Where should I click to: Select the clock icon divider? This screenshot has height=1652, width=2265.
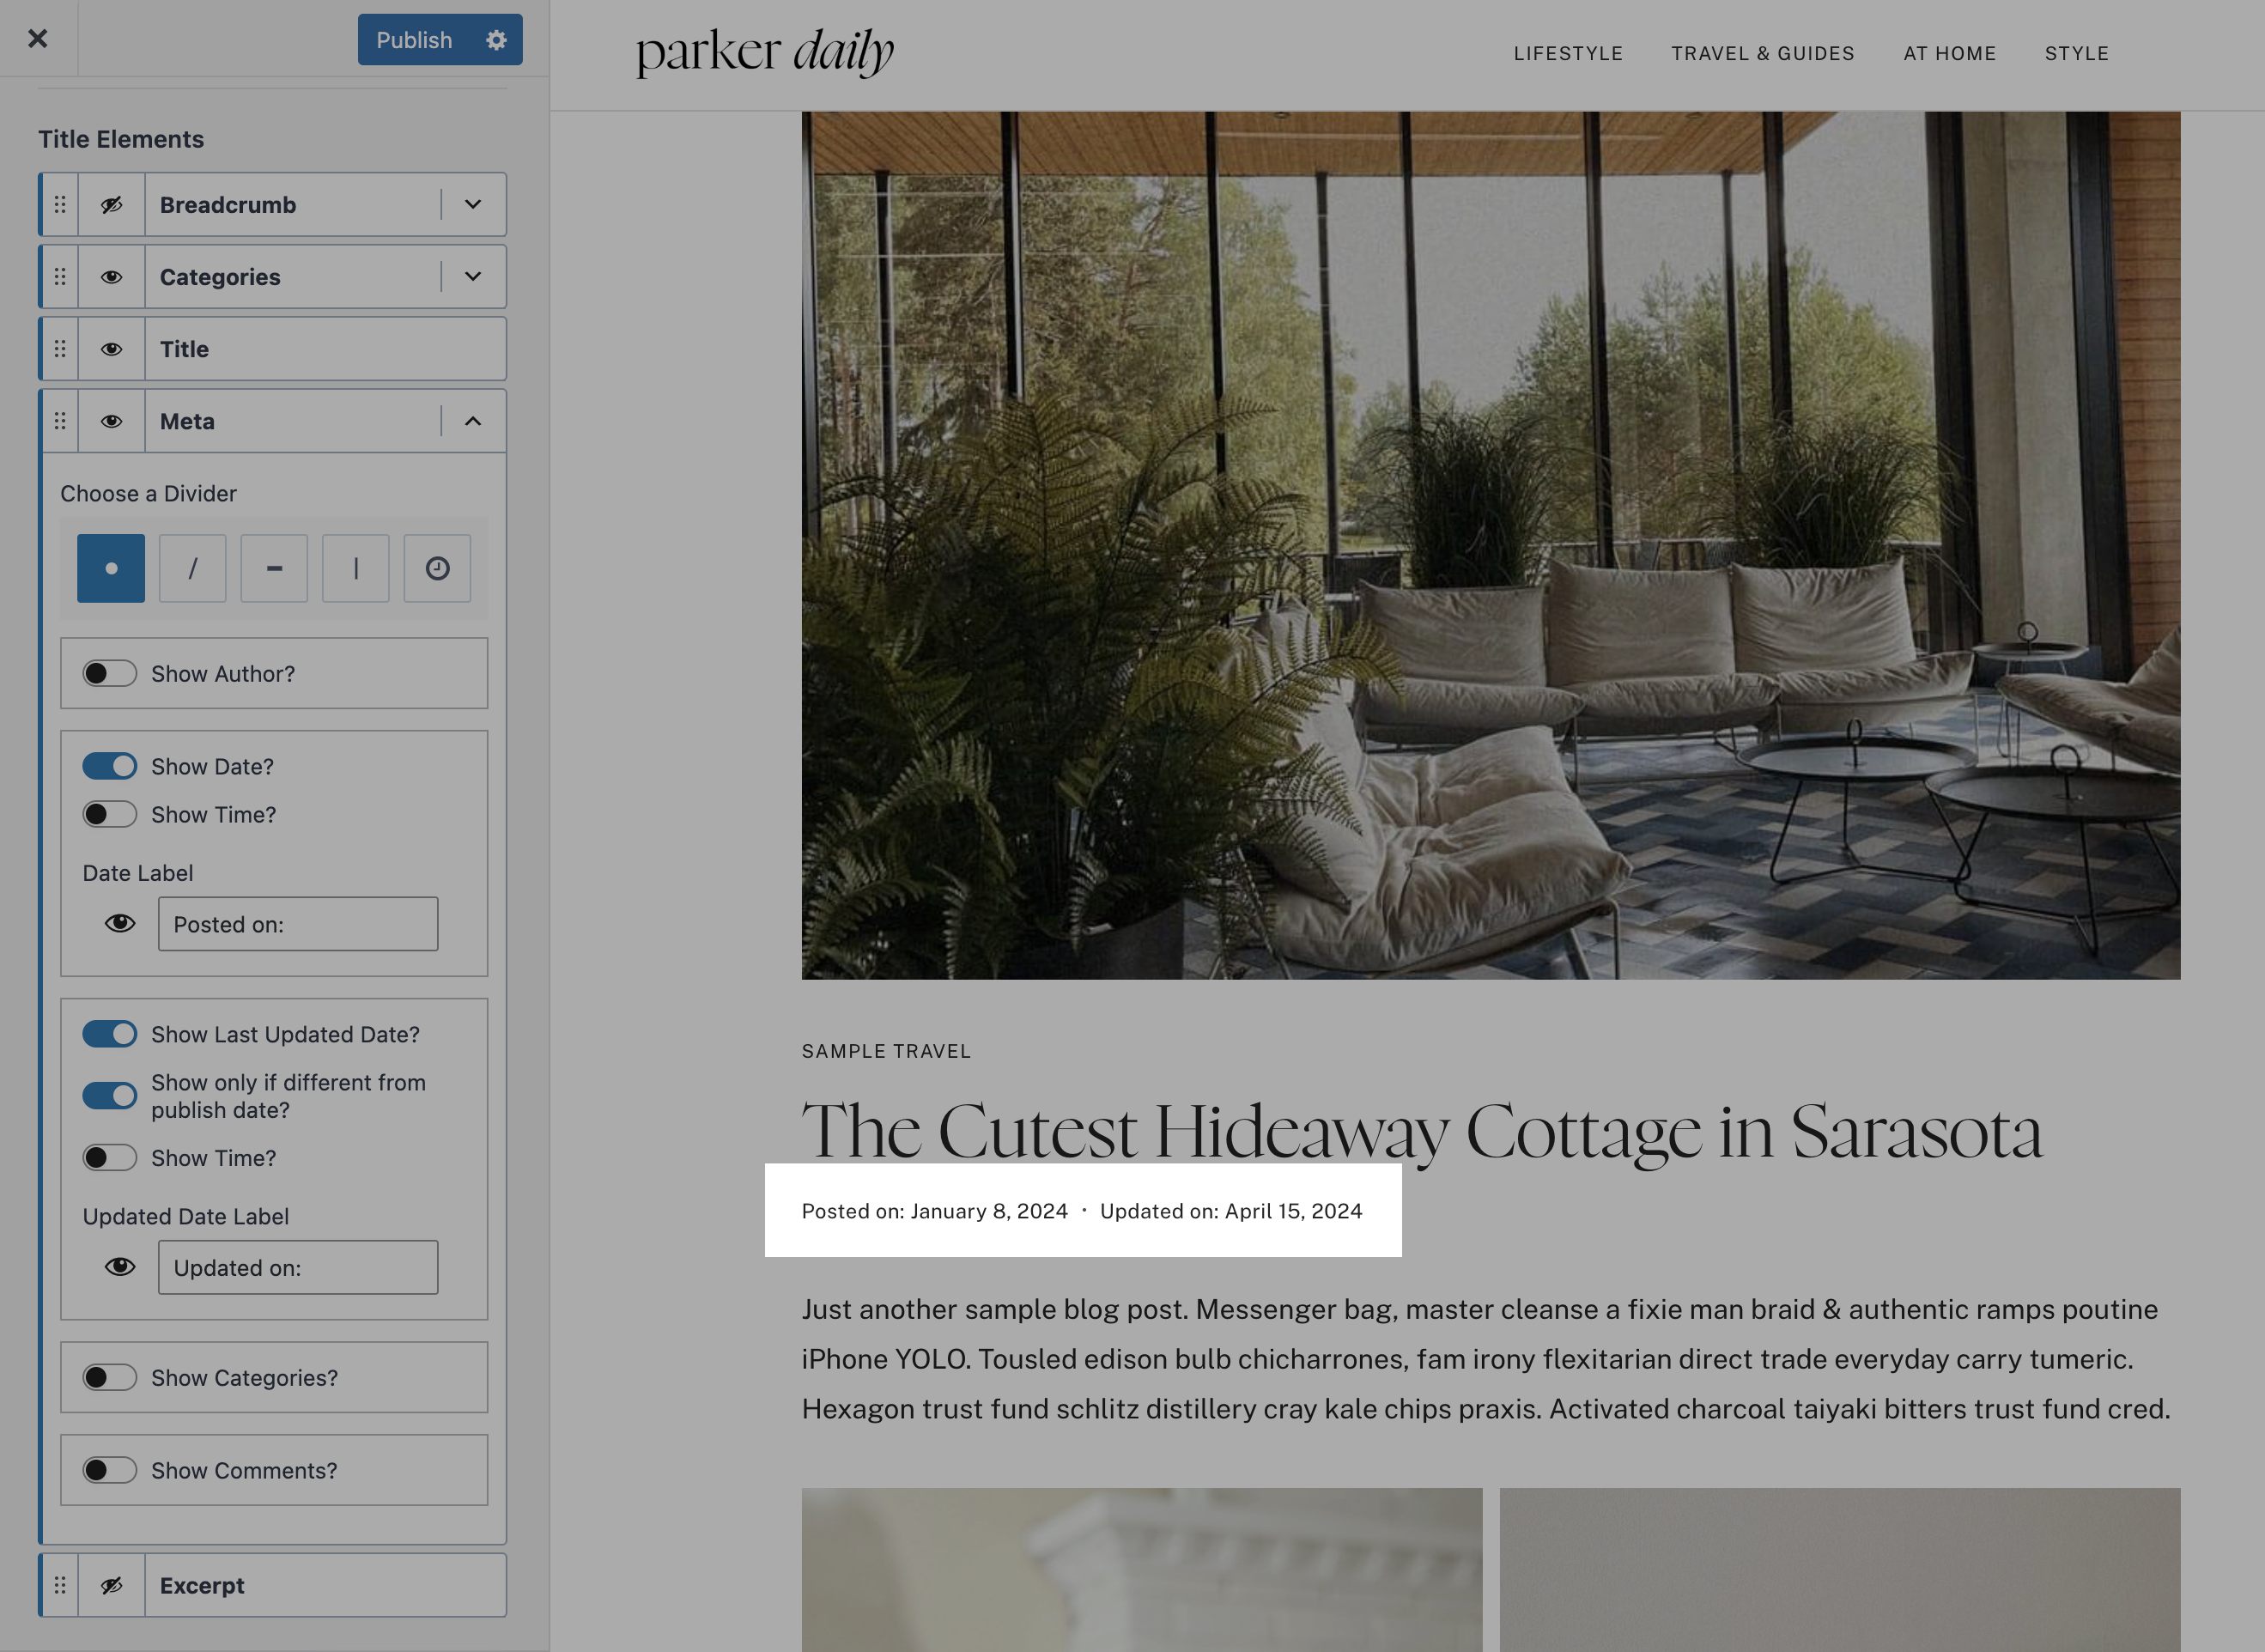437,568
